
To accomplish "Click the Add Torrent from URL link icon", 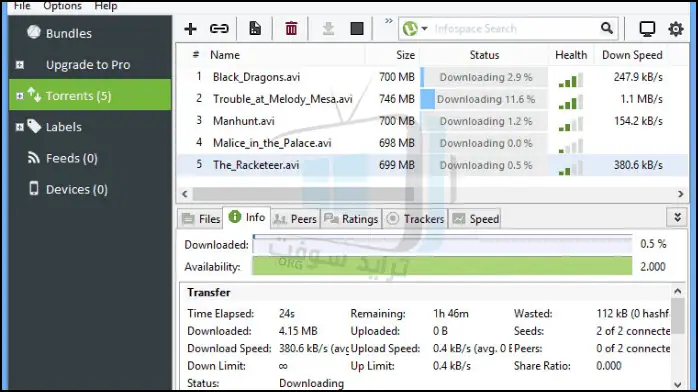I will point(219,29).
